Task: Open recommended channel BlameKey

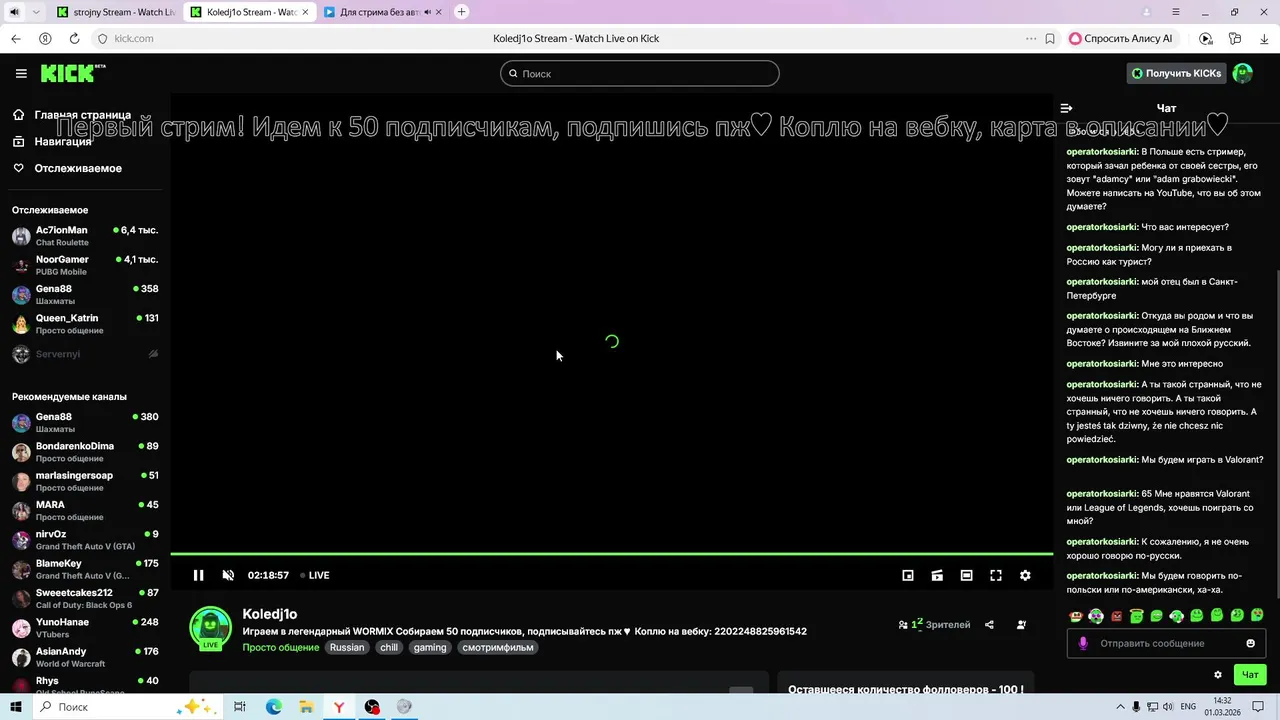Action: click(85, 569)
